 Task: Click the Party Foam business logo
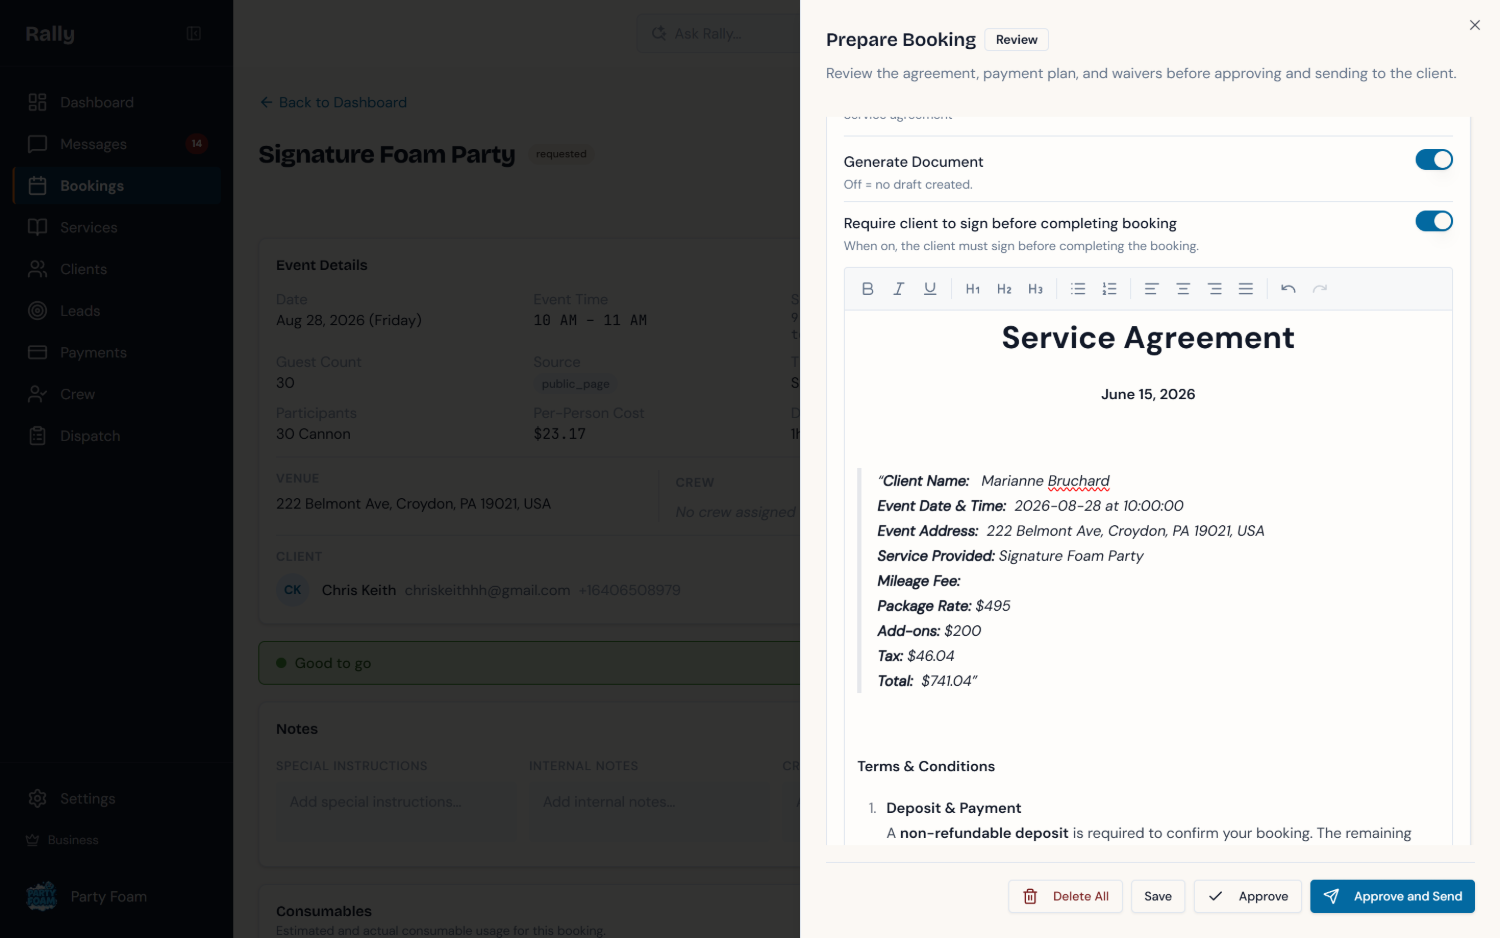pos(42,897)
